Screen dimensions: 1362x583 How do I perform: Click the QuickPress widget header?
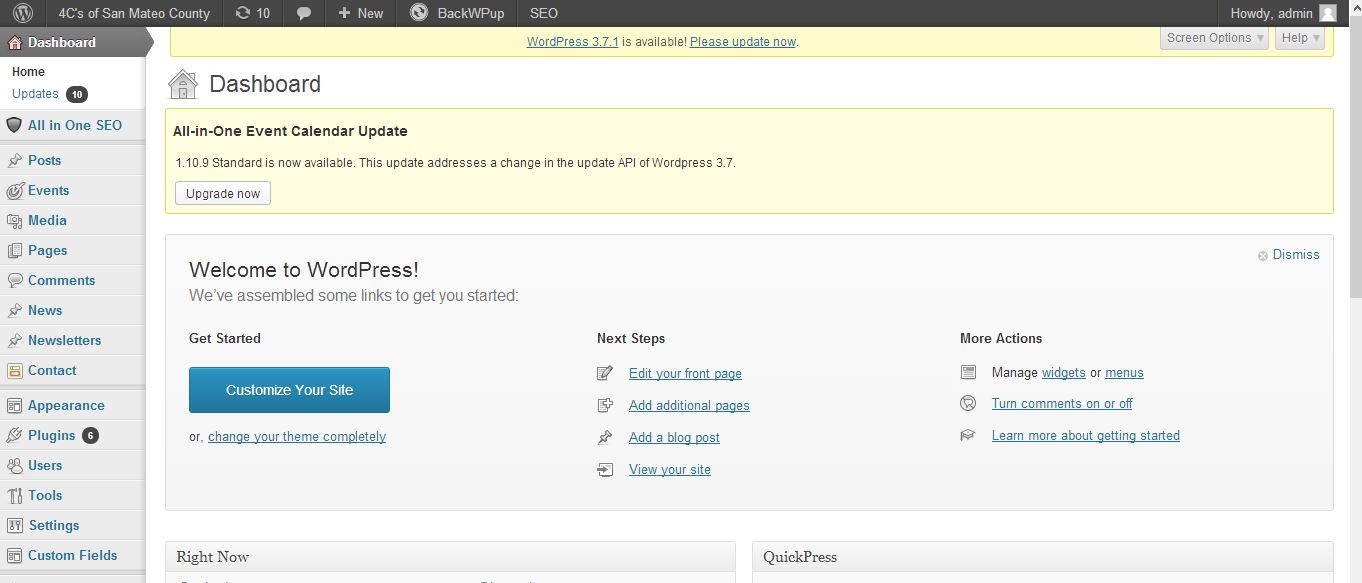[1043, 557]
